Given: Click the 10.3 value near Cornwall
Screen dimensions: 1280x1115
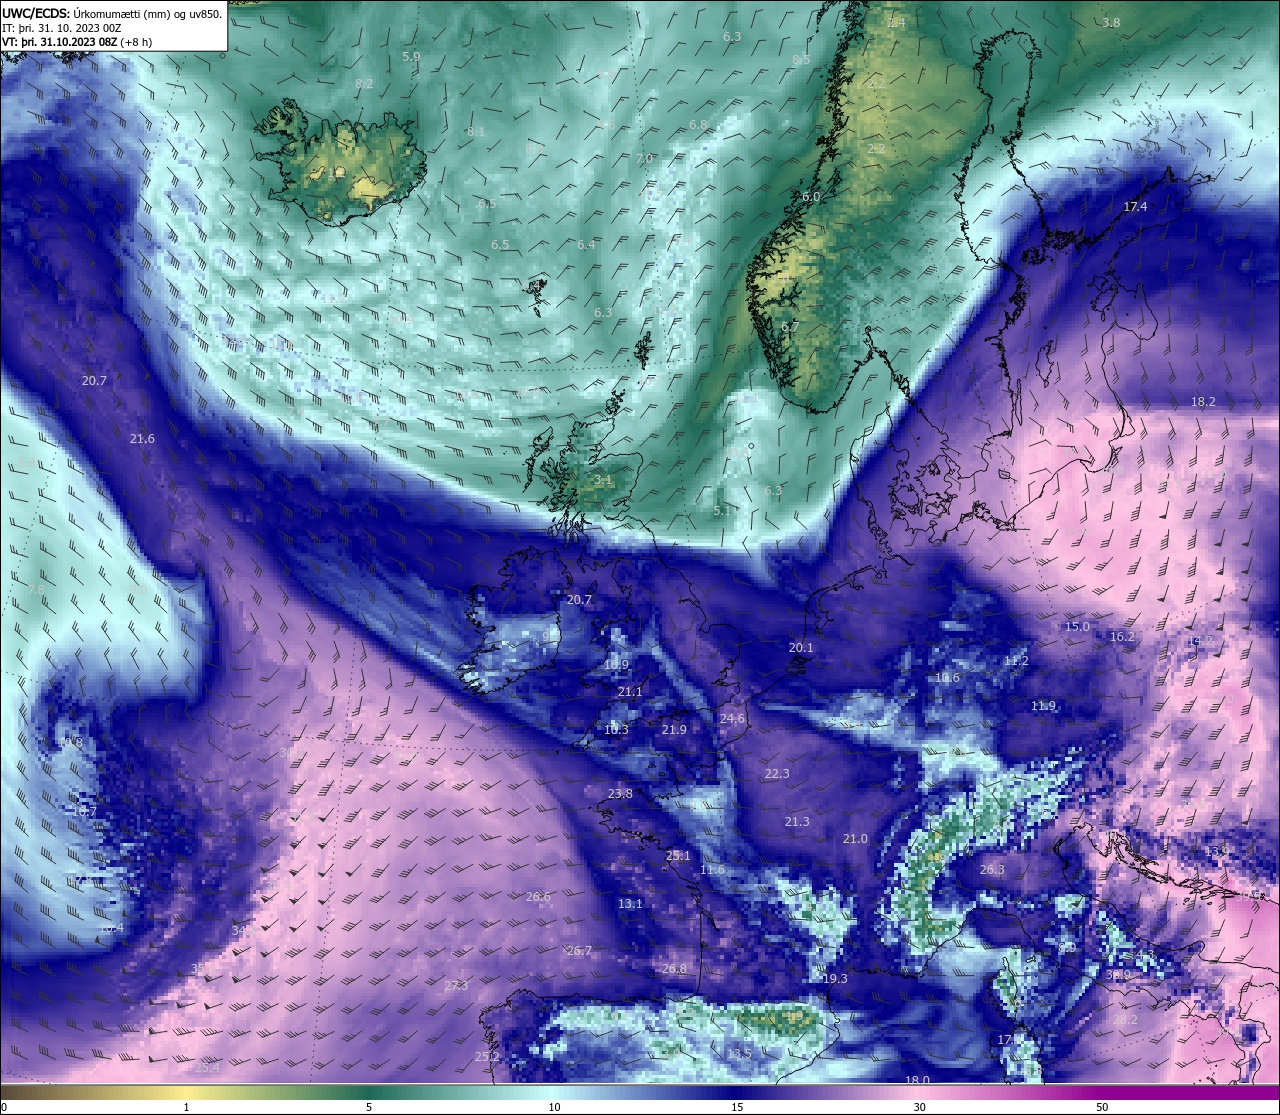Looking at the screenshot, I should 616,730.
